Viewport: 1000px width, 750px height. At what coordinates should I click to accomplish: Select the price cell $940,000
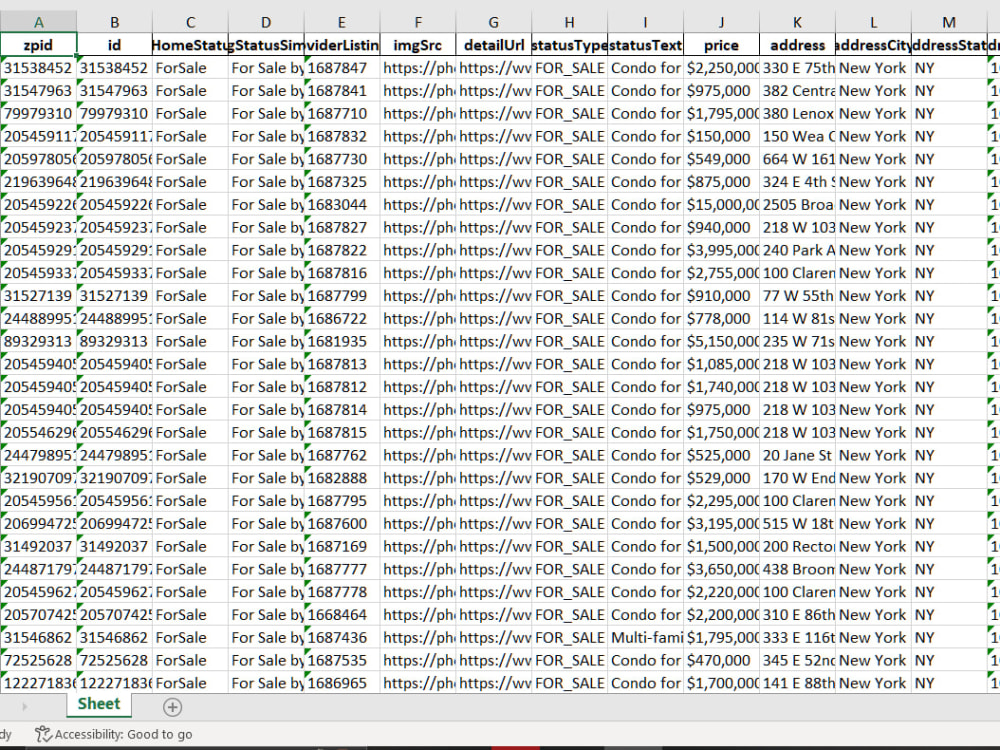[721, 227]
